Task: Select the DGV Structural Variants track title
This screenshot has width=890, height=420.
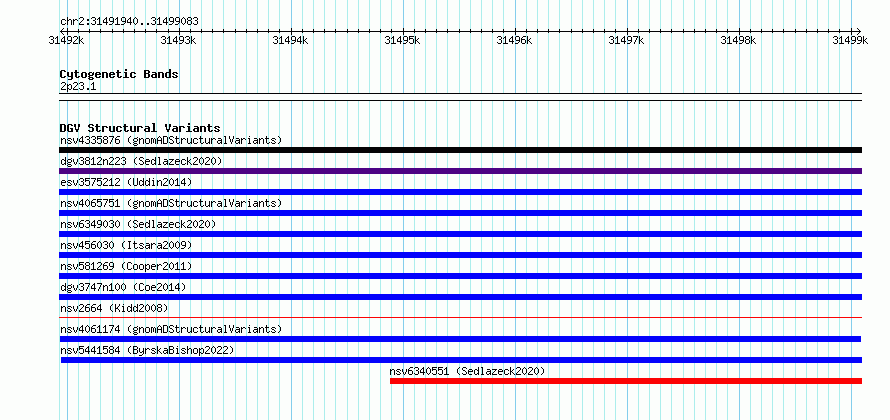Action: (x=140, y=128)
